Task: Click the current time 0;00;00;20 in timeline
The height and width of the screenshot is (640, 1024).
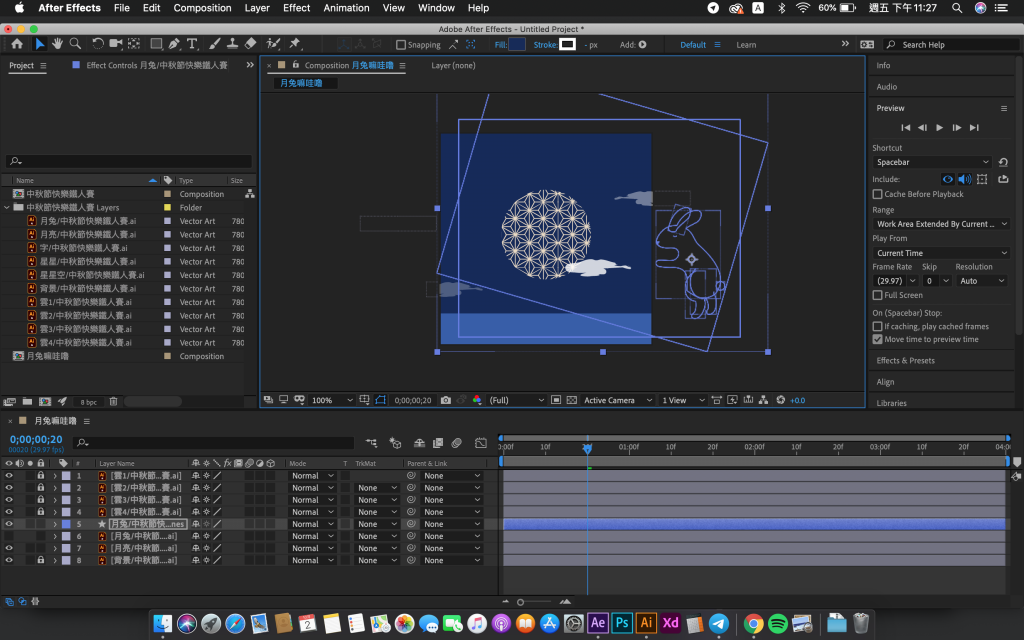Action: click(x=35, y=439)
